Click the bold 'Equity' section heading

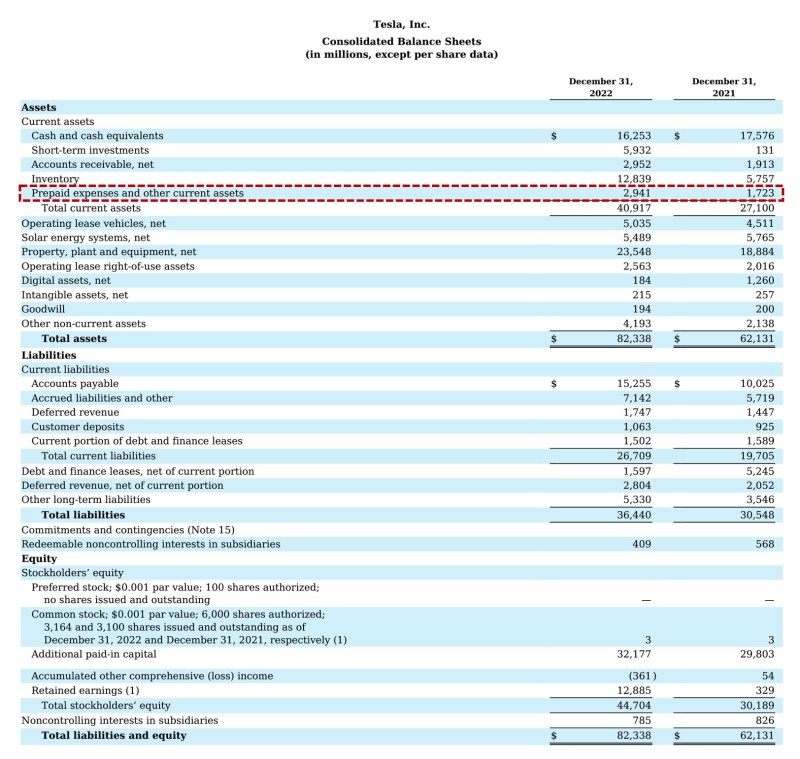click(x=39, y=559)
